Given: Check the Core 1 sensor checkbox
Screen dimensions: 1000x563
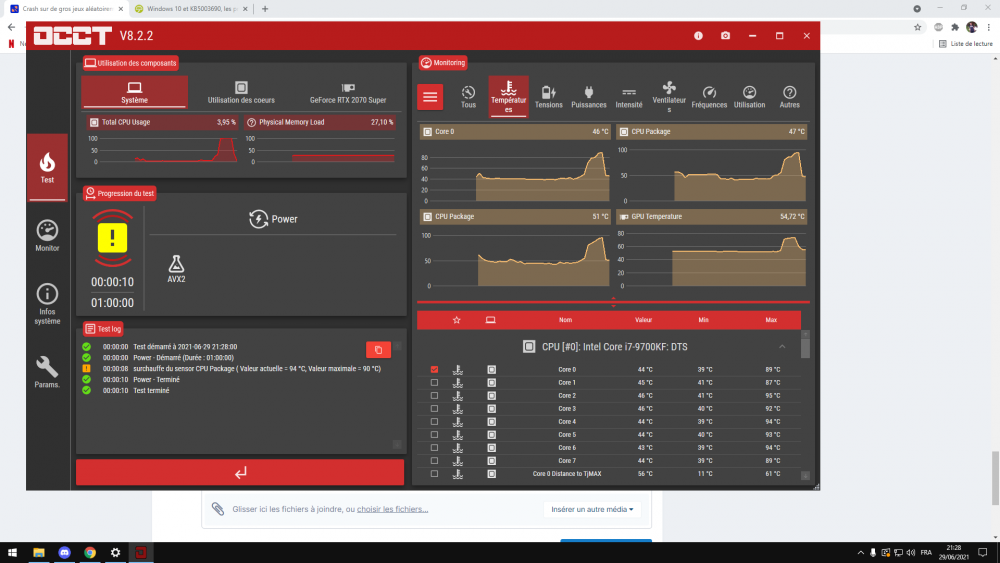Looking at the screenshot, I should click(434, 383).
